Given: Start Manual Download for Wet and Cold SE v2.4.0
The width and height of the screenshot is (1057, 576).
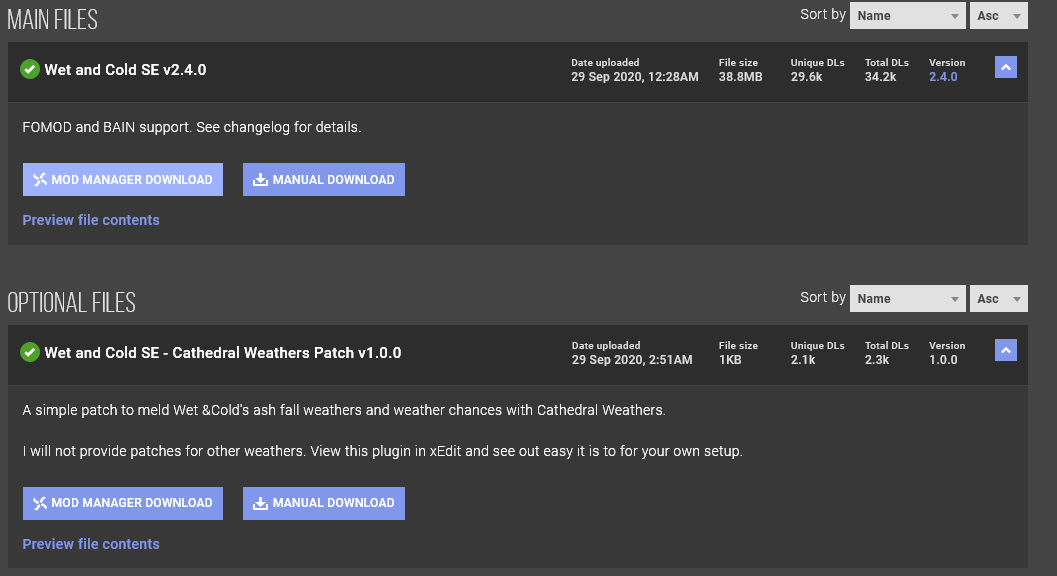Looking at the screenshot, I should (324, 179).
